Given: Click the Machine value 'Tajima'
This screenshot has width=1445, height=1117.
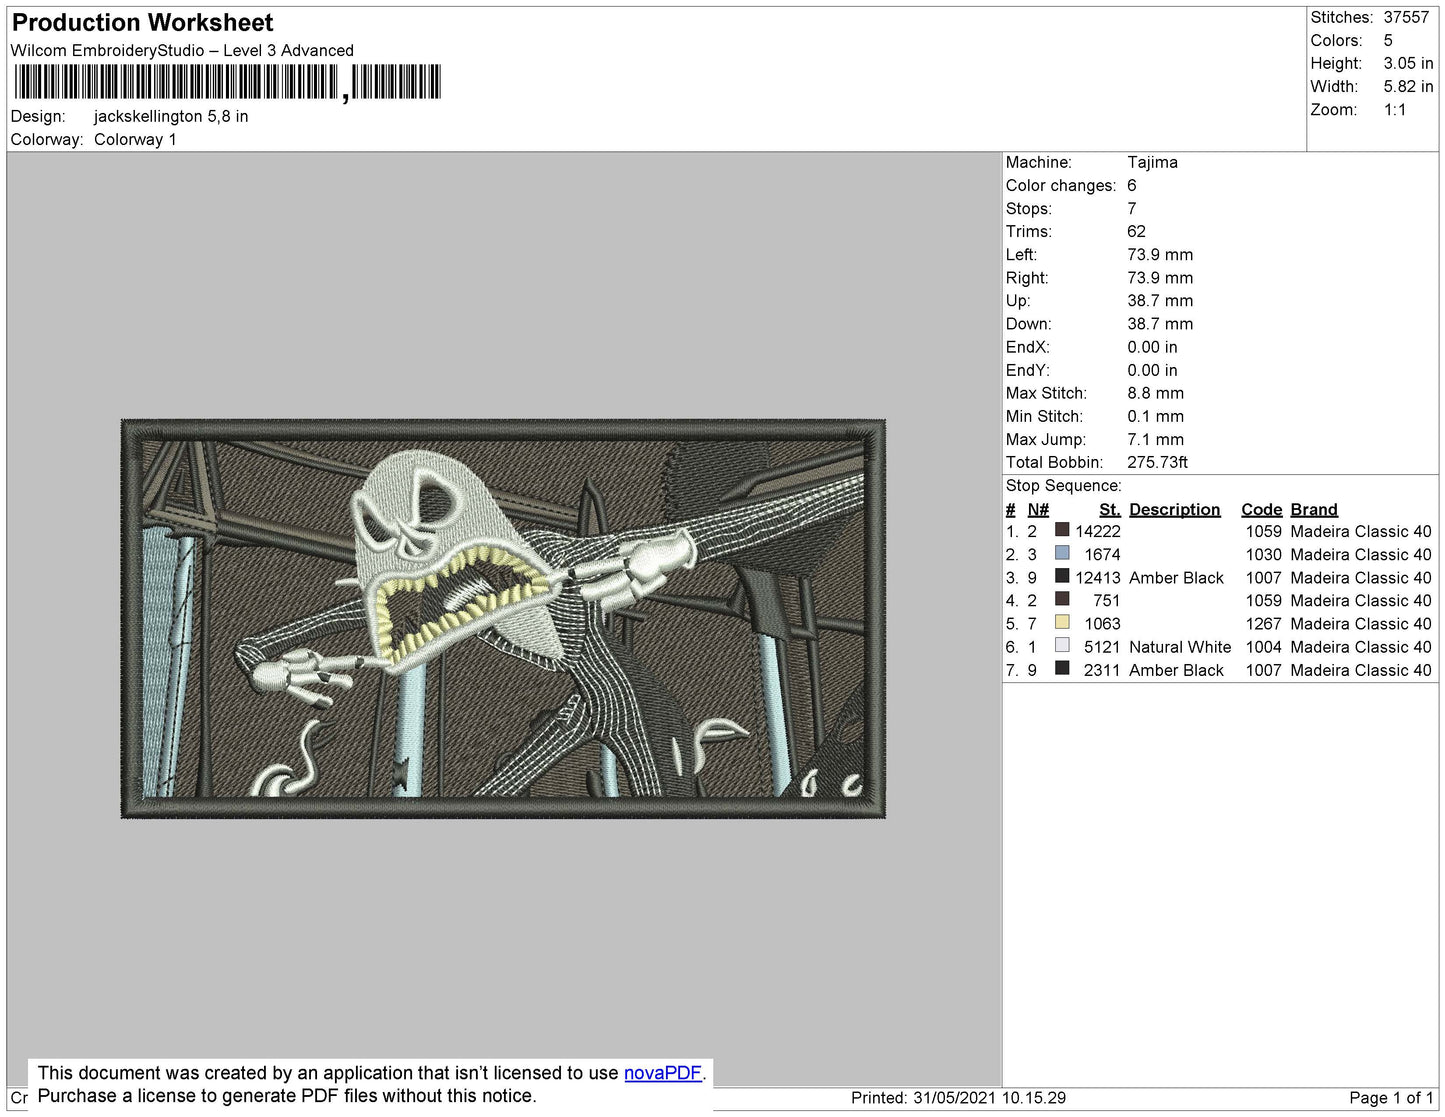Looking at the screenshot, I should pyautogui.click(x=1152, y=163).
